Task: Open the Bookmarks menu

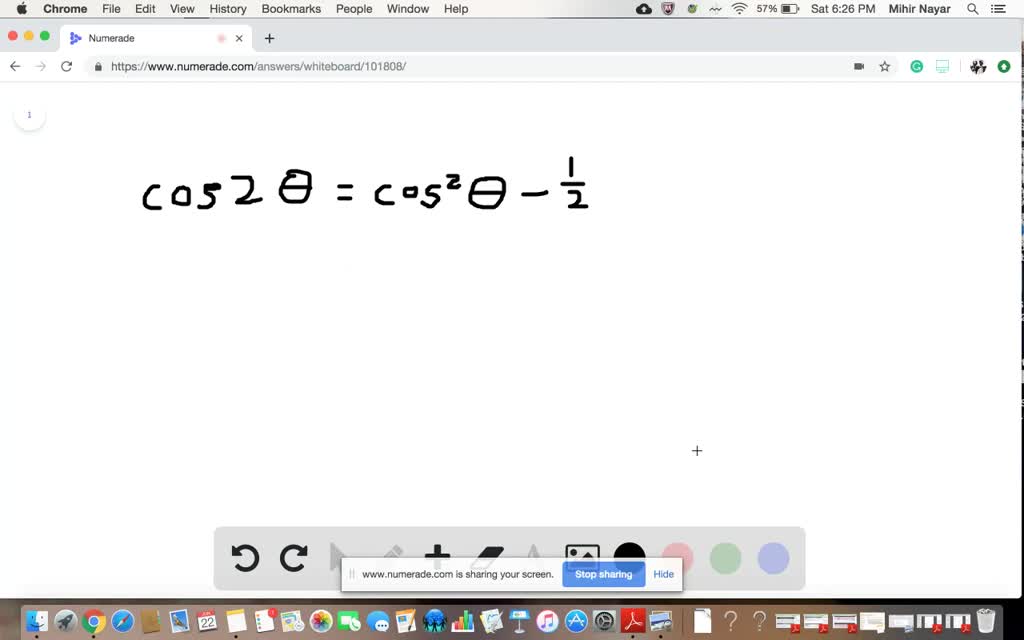Action: click(291, 9)
